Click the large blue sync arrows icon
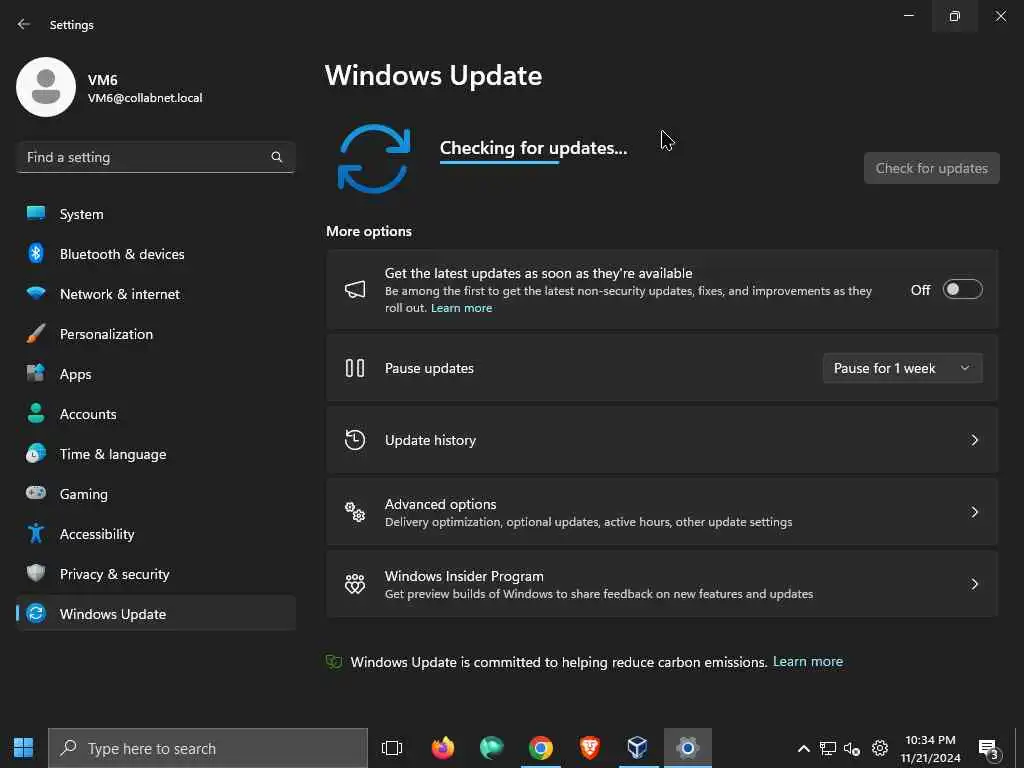 pos(374,159)
